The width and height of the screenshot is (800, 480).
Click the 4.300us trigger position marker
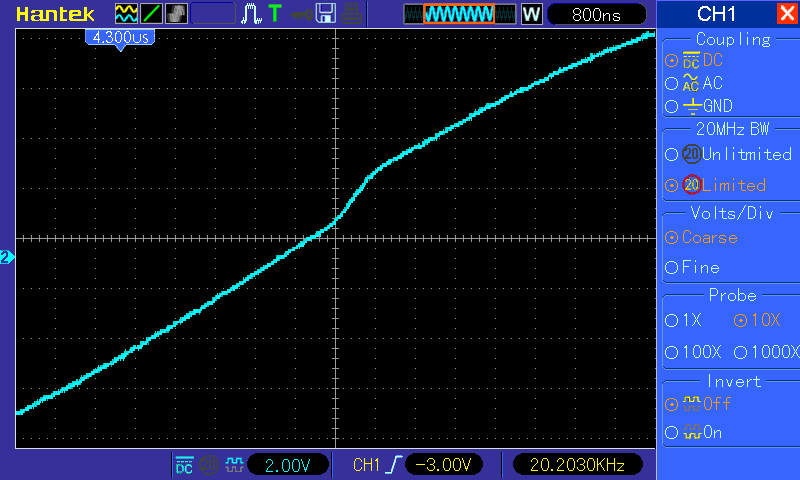(x=120, y=39)
